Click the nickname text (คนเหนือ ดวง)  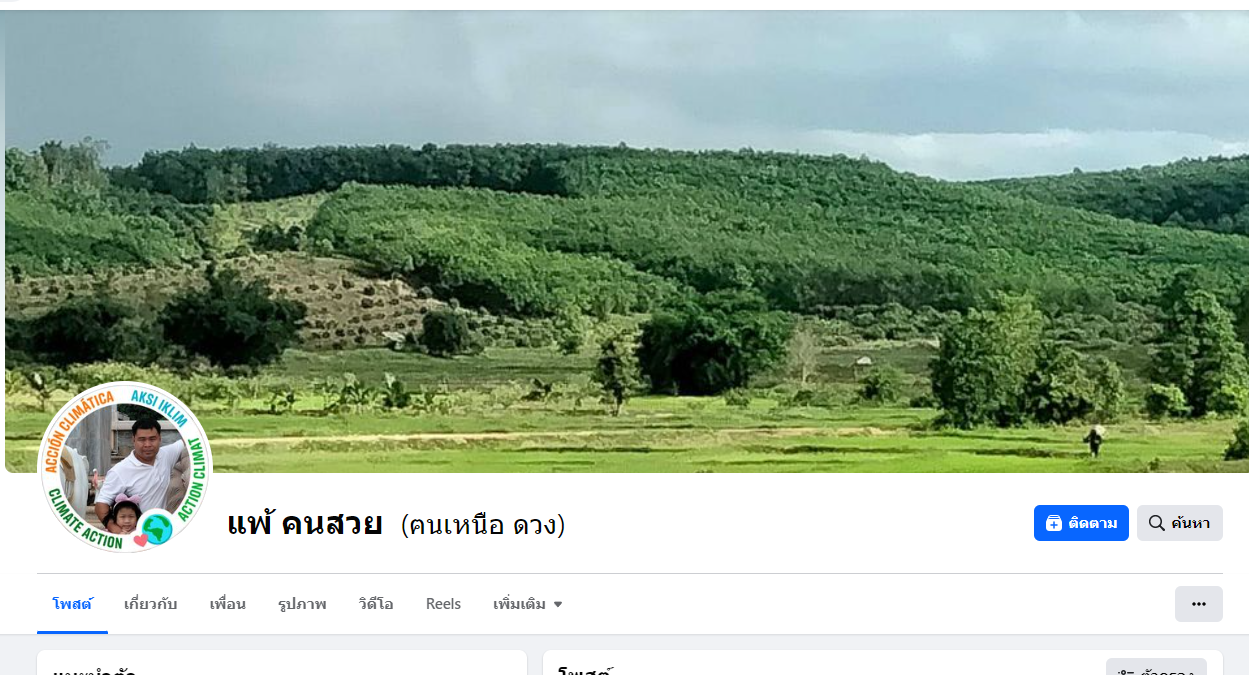483,524
